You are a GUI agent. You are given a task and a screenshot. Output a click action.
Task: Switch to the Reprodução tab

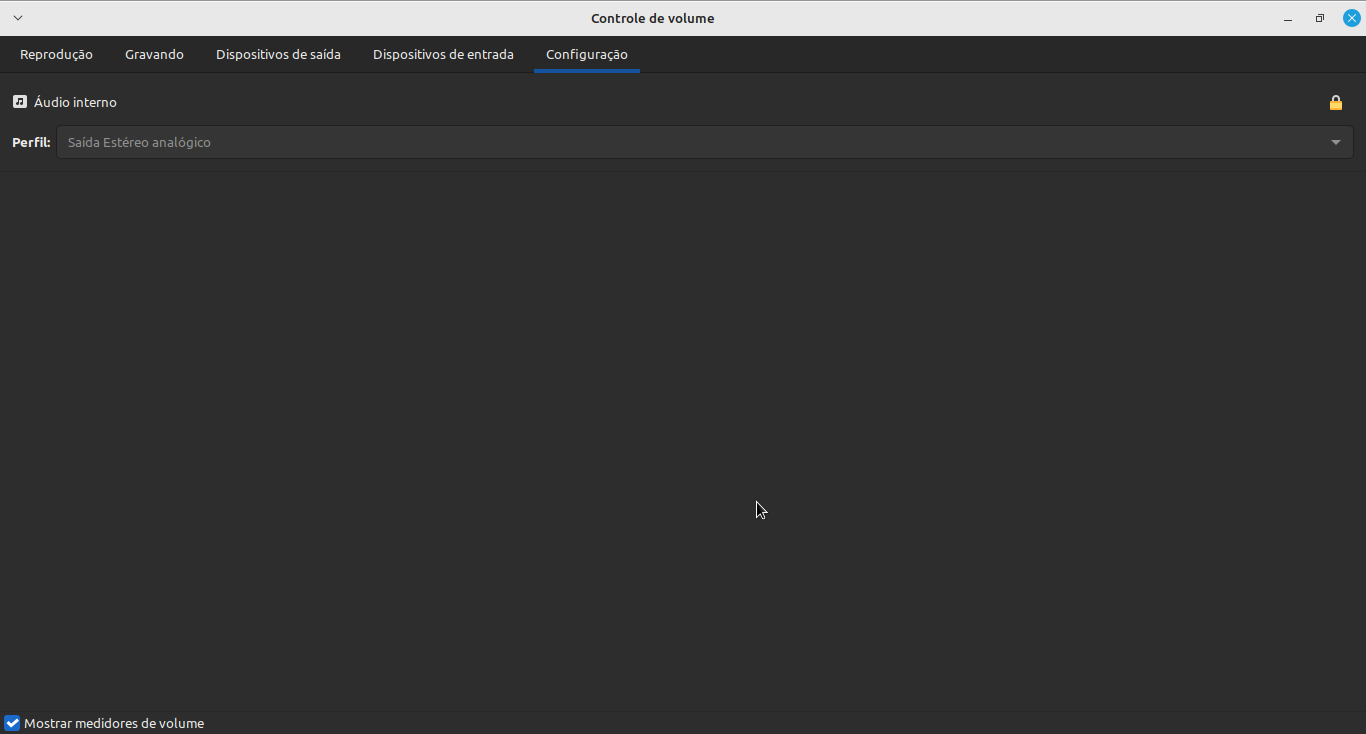click(x=56, y=54)
